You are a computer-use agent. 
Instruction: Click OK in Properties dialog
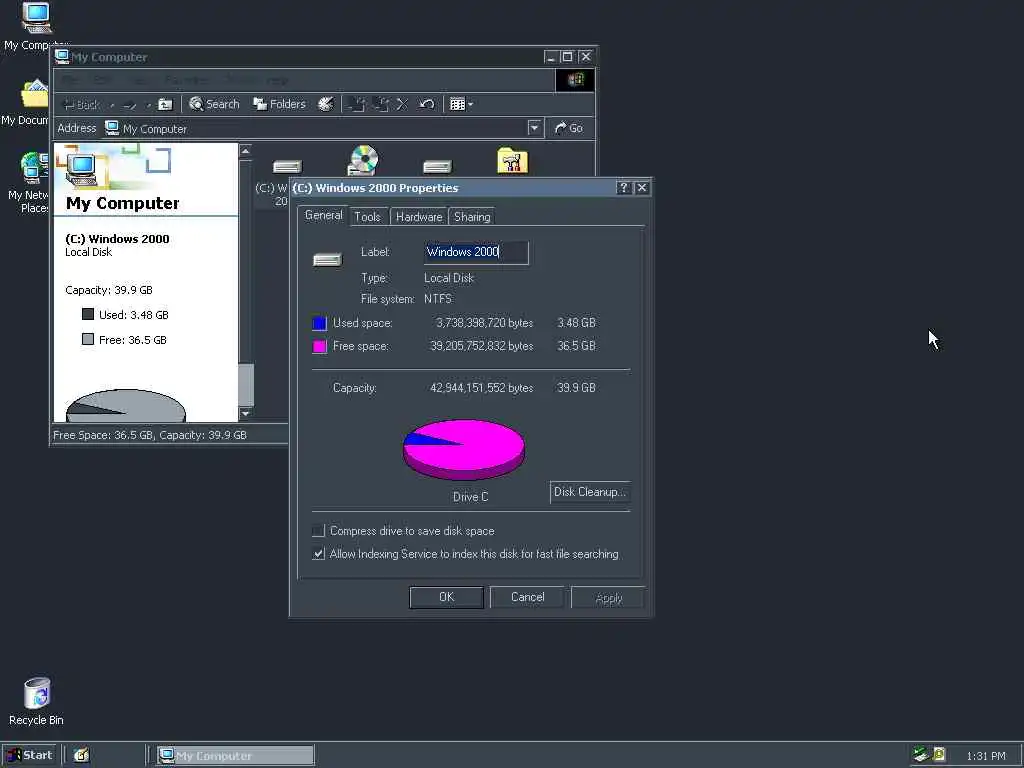447,597
